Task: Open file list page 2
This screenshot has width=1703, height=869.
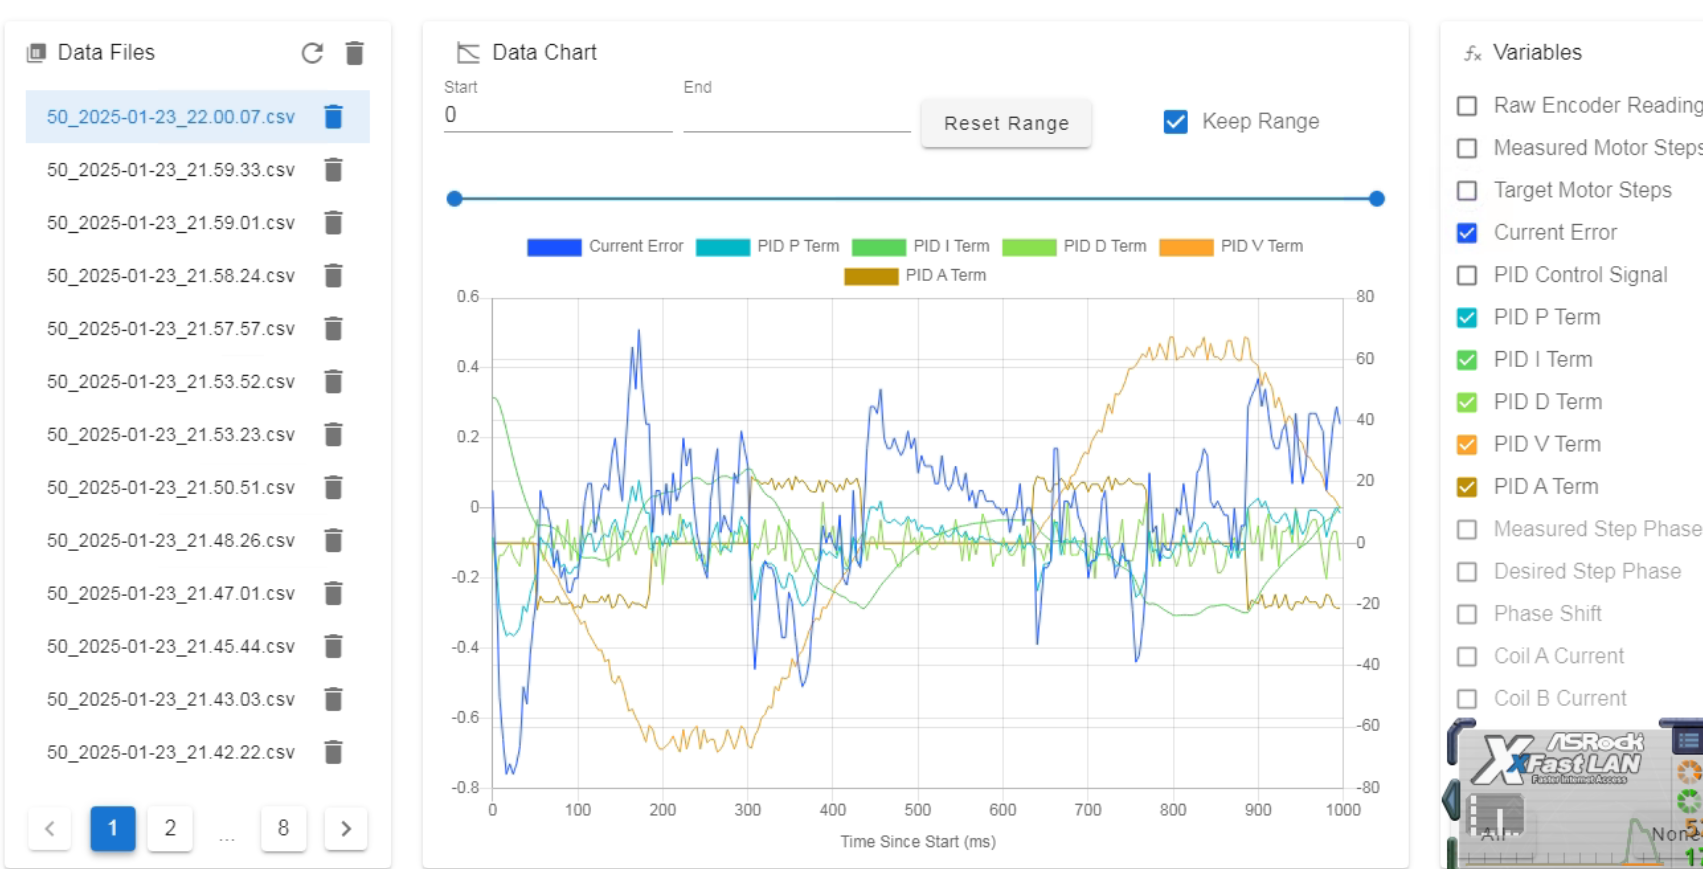Action: (x=170, y=829)
